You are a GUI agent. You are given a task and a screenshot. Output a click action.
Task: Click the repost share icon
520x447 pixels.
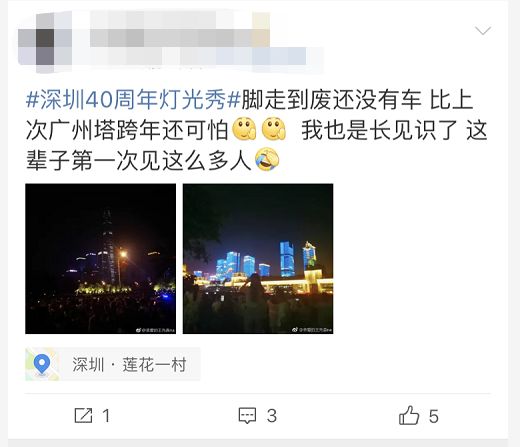(83, 416)
